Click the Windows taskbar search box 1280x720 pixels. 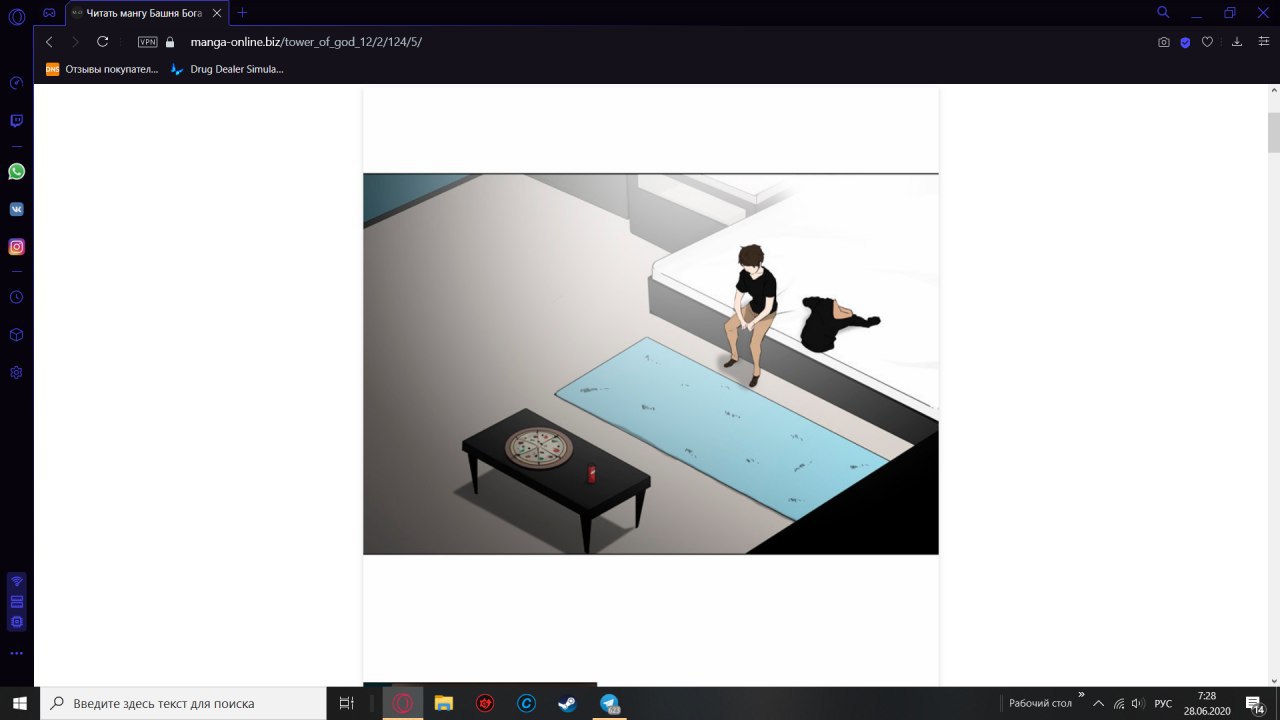pyautogui.click(x=183, y=703)
